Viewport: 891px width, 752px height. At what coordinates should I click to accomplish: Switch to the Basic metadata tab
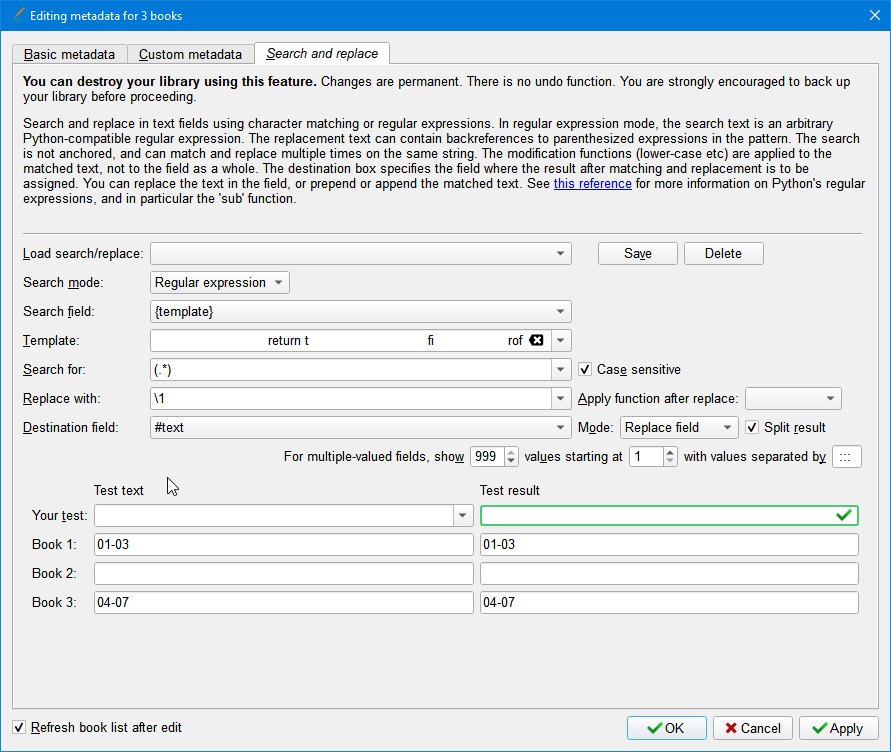70,55
